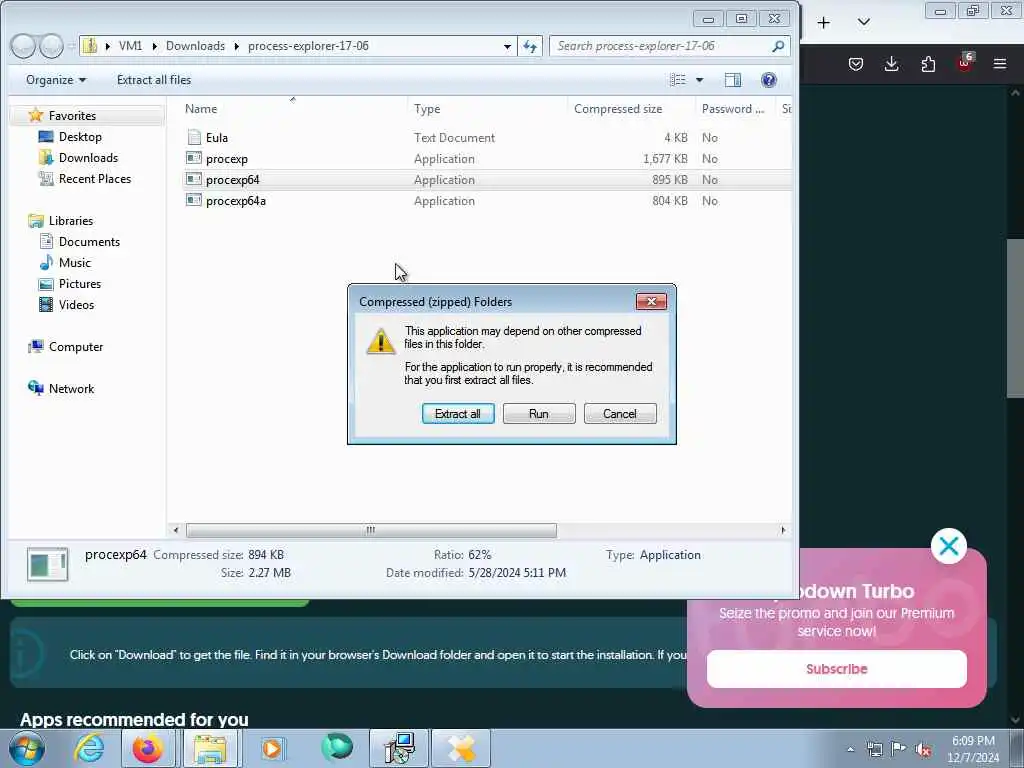Open Downloads in Favorites
The height and width of the screenshot is (768, 1024).
pyautogui.click(x=88, y=157)
